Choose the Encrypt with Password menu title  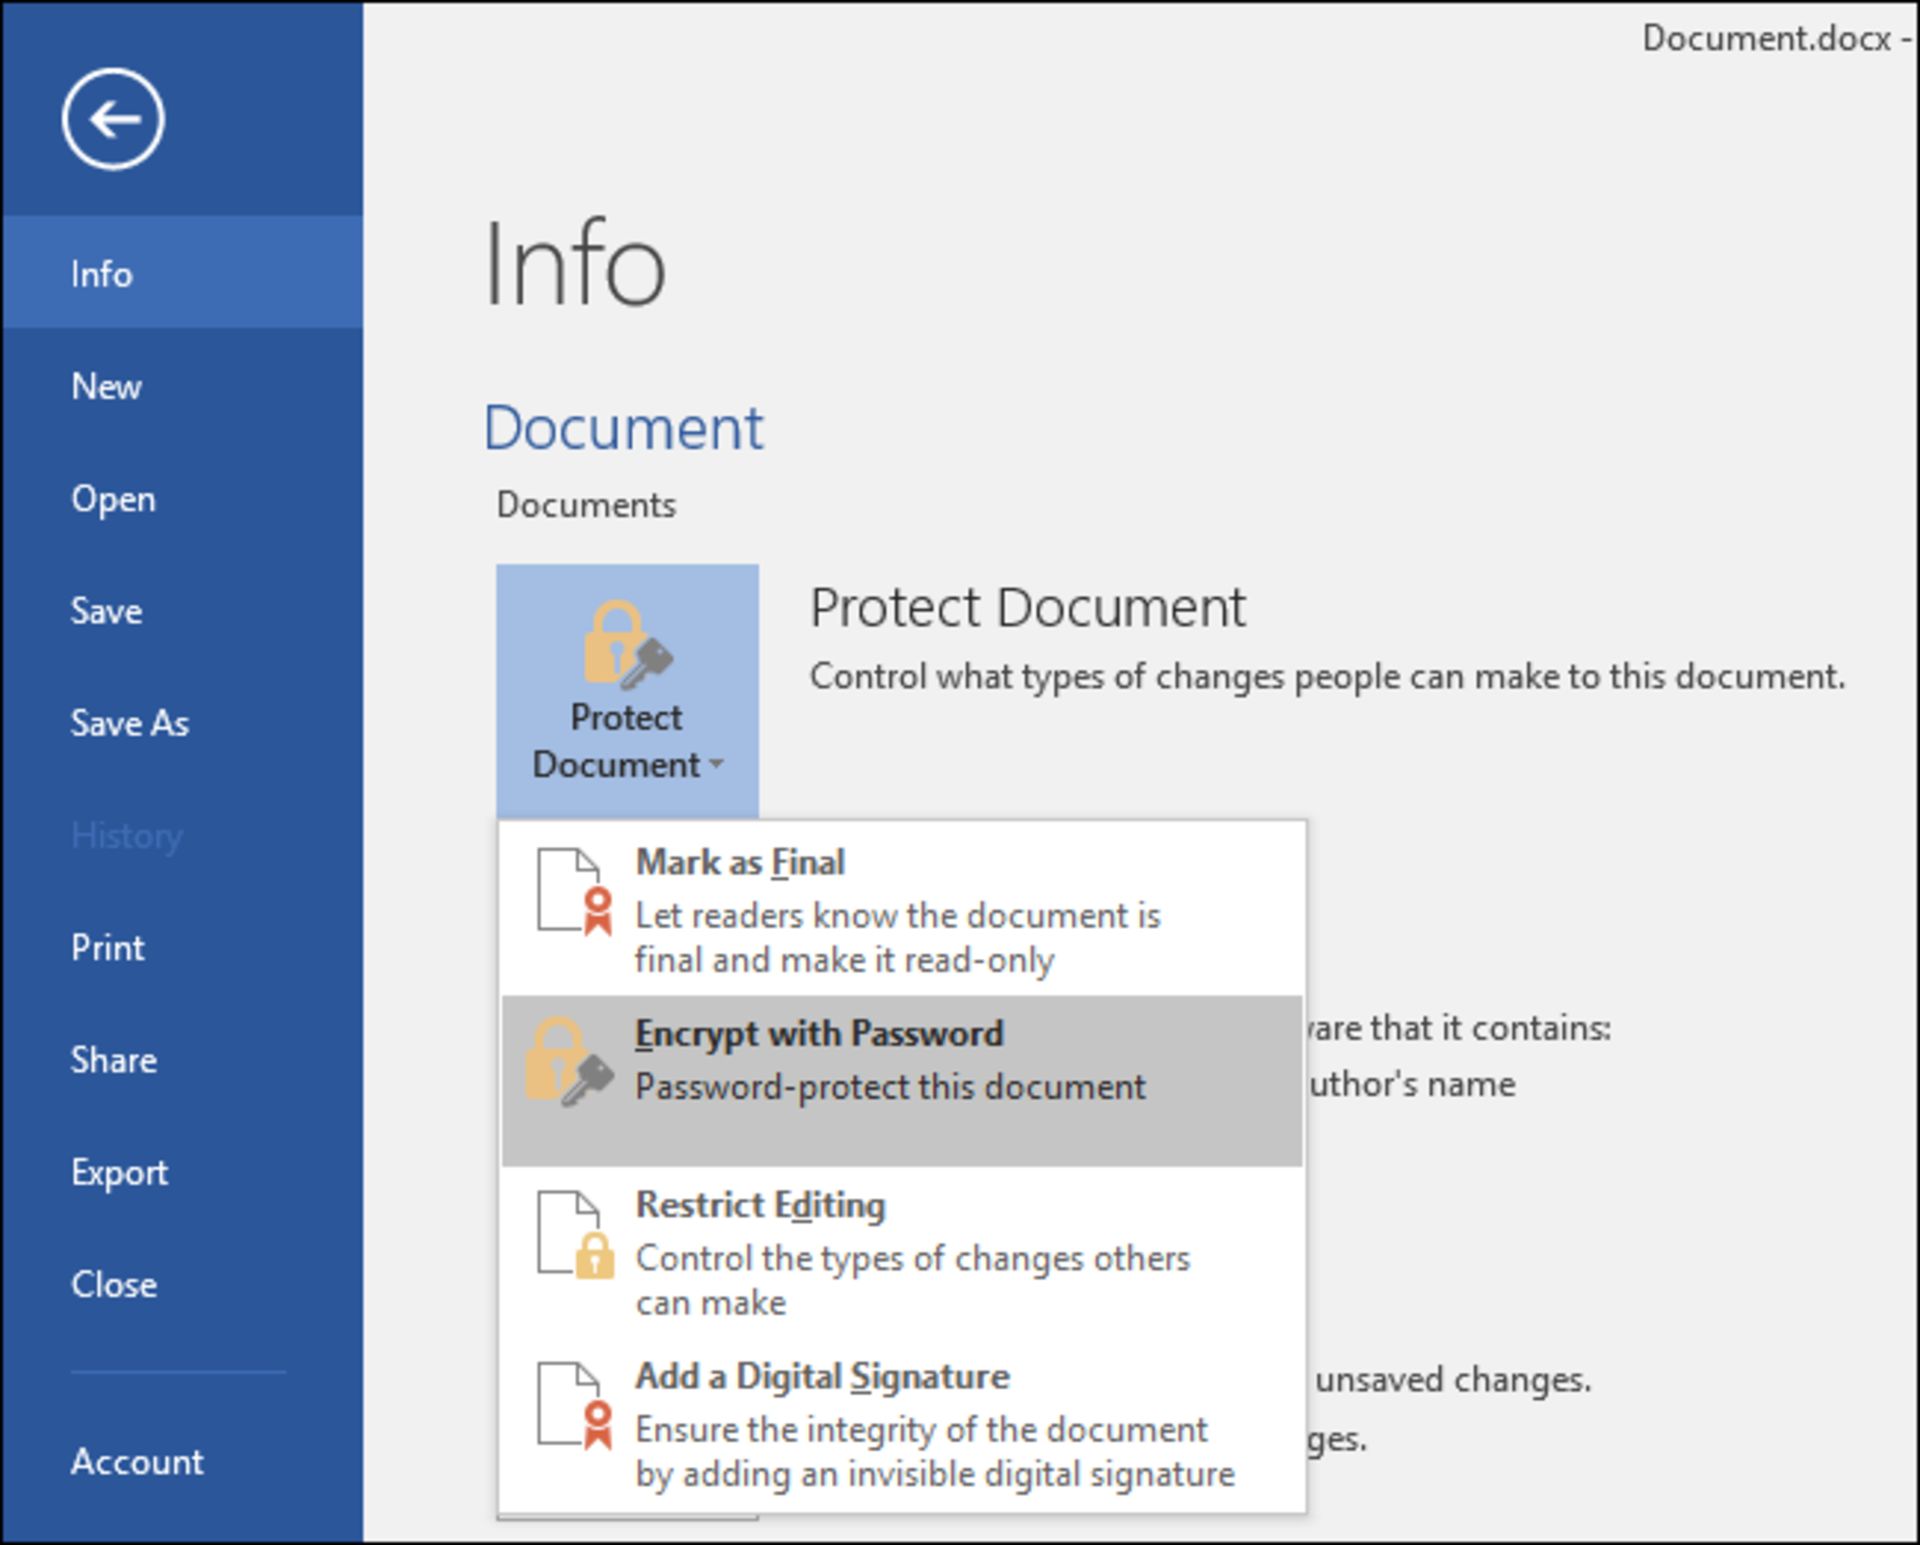(x=818, y=1034)
